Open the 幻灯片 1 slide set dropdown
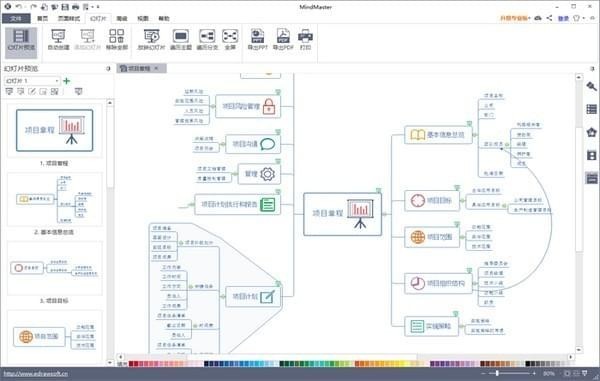The height and width of the screenshot is (381, 600). (x=32, y=81)
